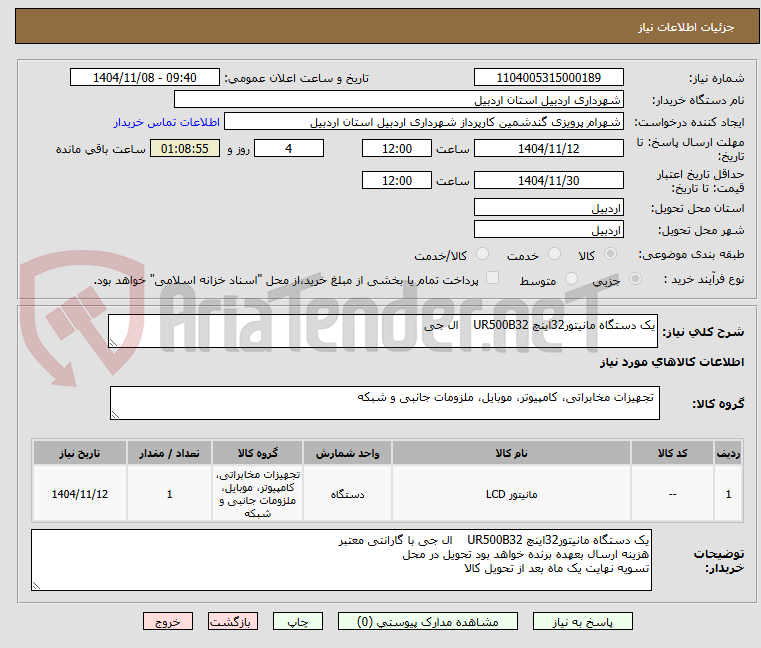Viewport: 761px width, 648px height.
Task: Click the remaining days field showing 4
Action: 289,149
